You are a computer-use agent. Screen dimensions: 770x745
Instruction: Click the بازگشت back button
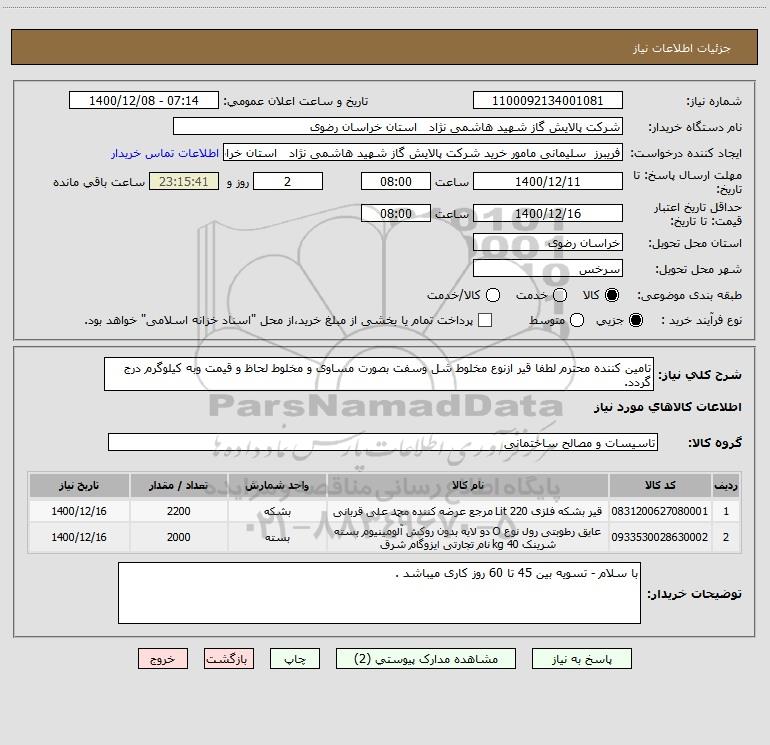(229, 659)
